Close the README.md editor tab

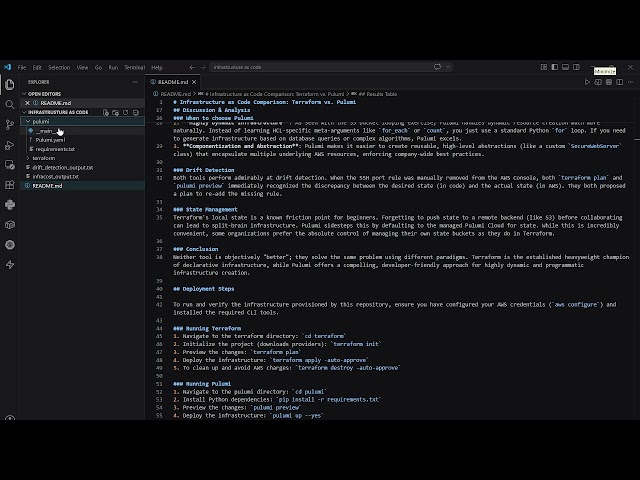click(x=194, y=82)
